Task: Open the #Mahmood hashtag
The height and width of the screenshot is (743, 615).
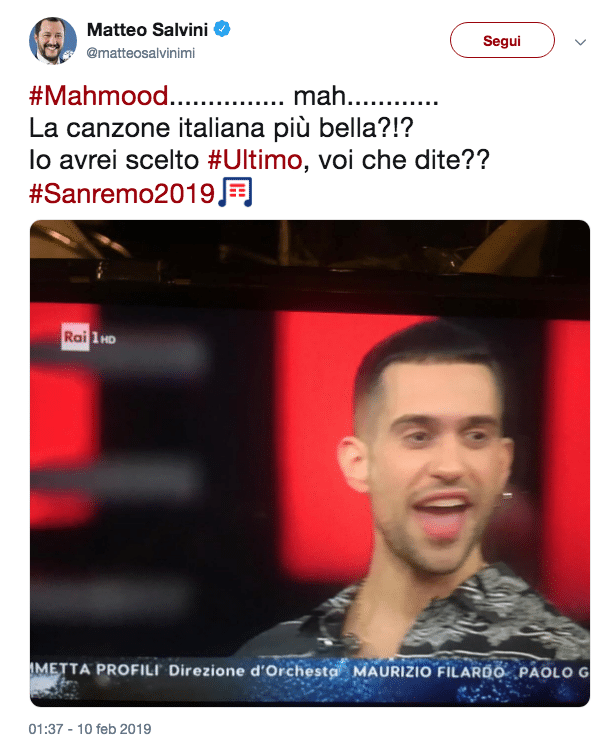Action: pos(99,96)
